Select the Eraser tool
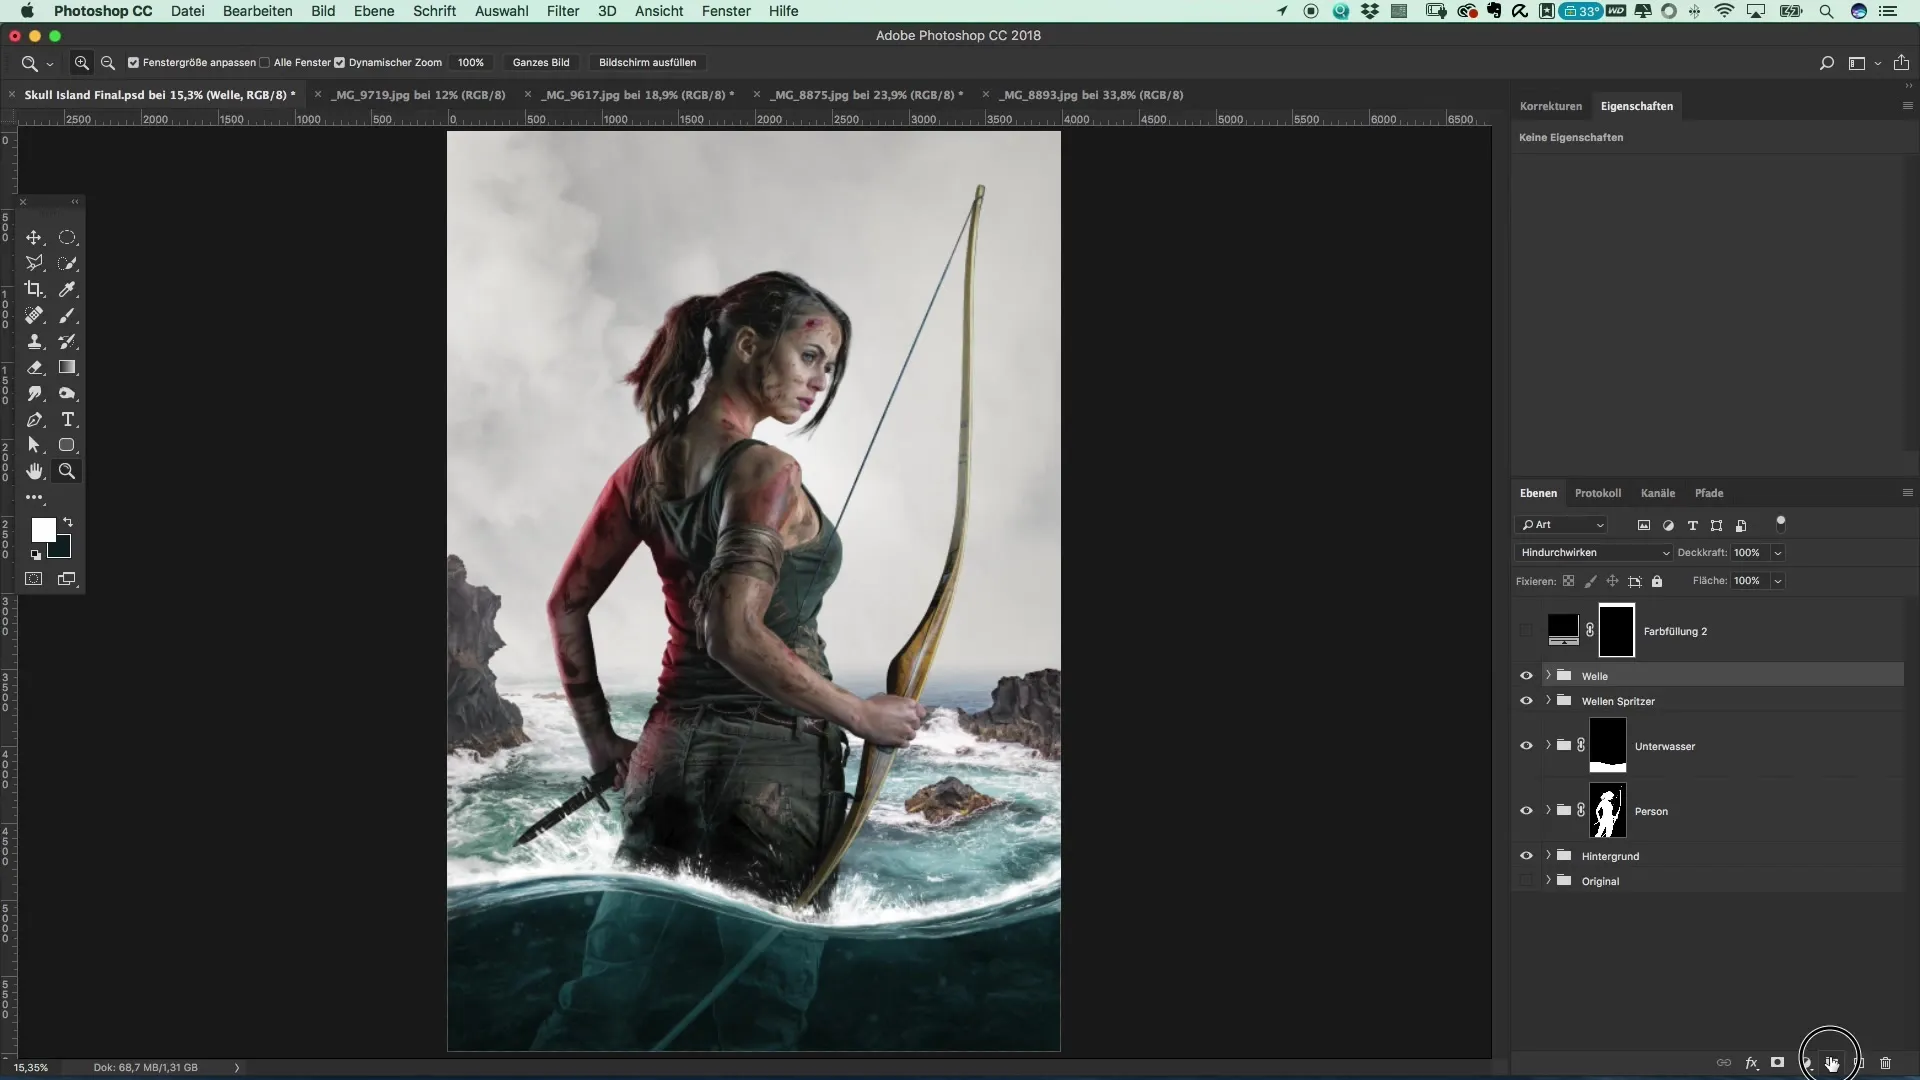This screenshot has height=1080, width=1920. click(34, 368)
